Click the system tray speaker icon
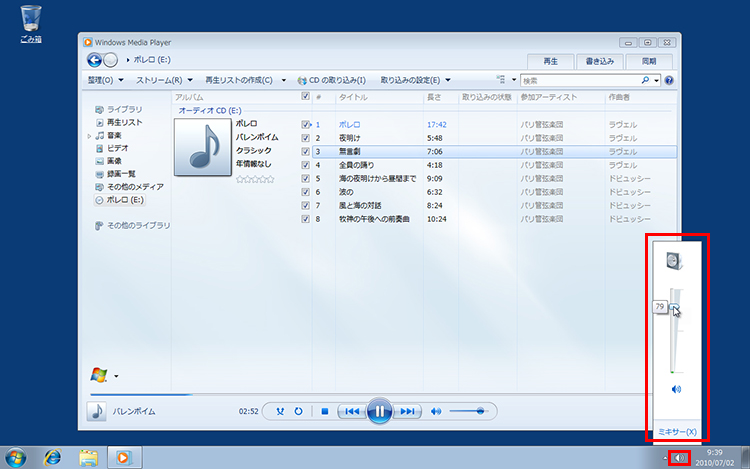Image resolution: width=750 pixels, height=469 pixels. pyautogui.click(x=679, y=458)
